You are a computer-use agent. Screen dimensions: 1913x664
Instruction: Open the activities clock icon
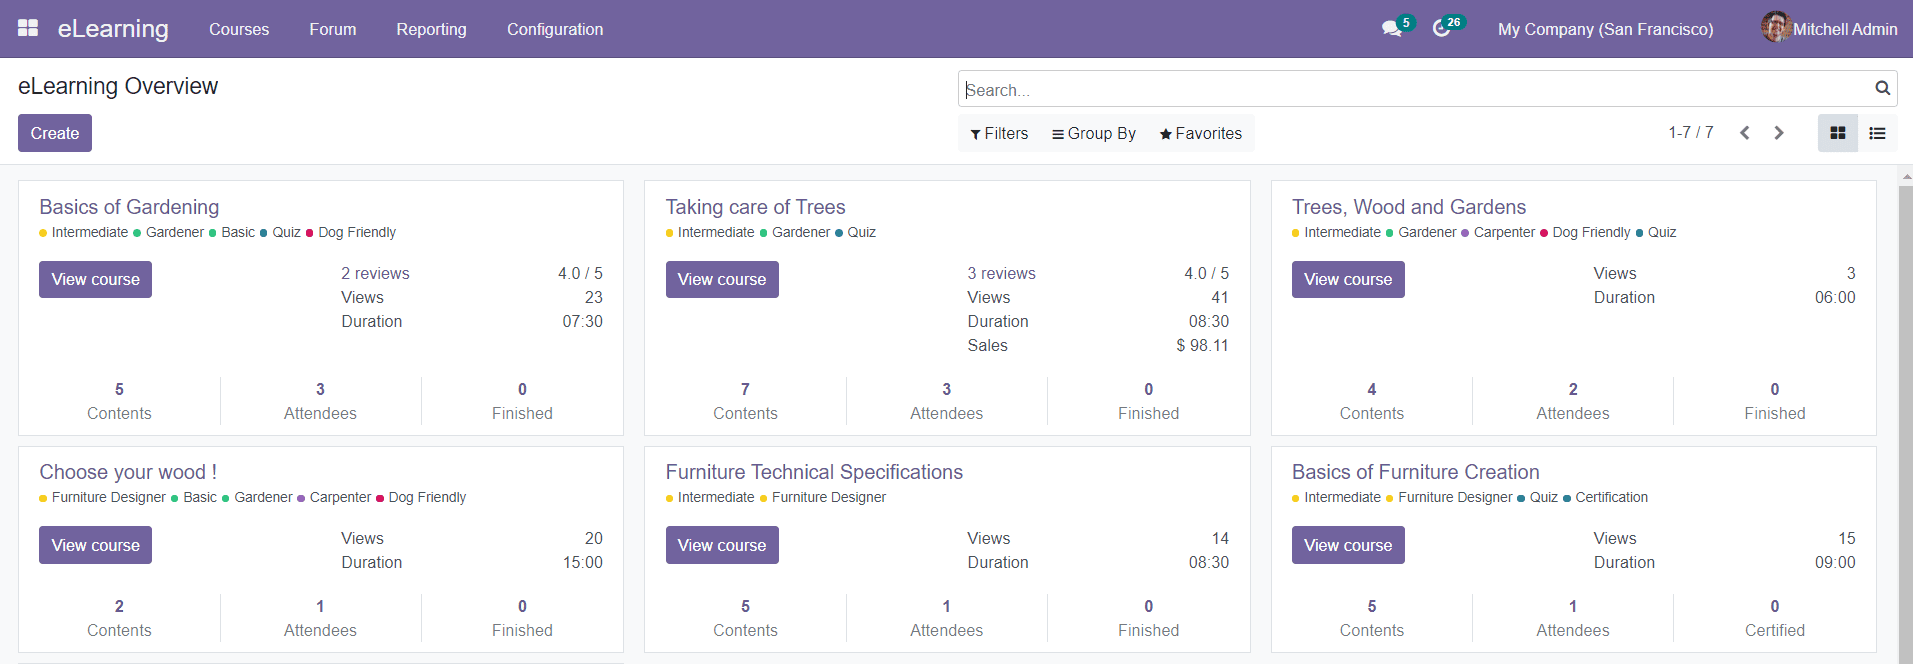point(1441,29)
